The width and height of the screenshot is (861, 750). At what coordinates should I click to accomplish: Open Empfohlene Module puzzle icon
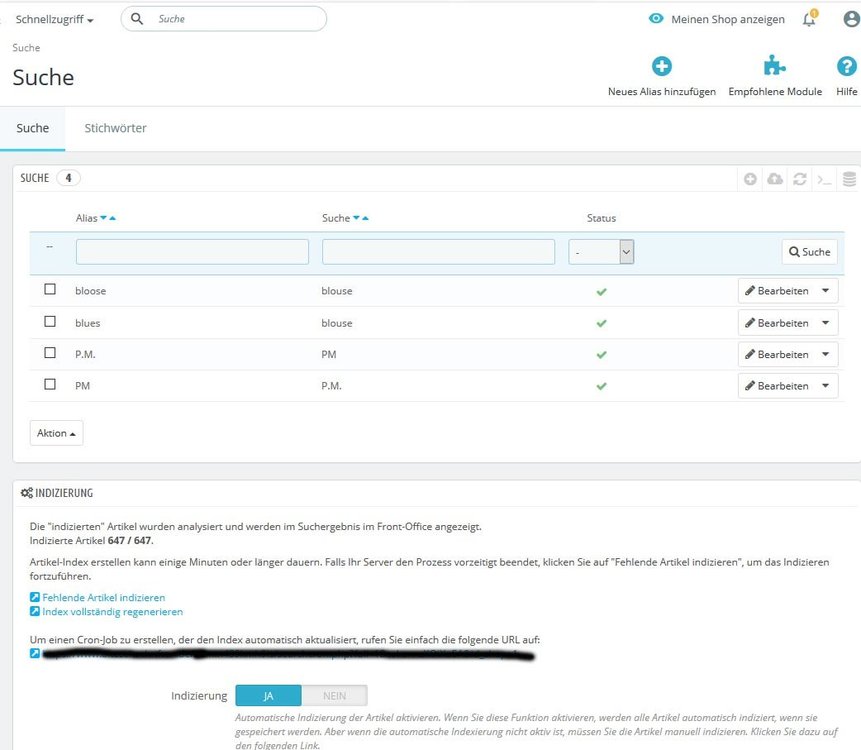click(x=775, y=66)
